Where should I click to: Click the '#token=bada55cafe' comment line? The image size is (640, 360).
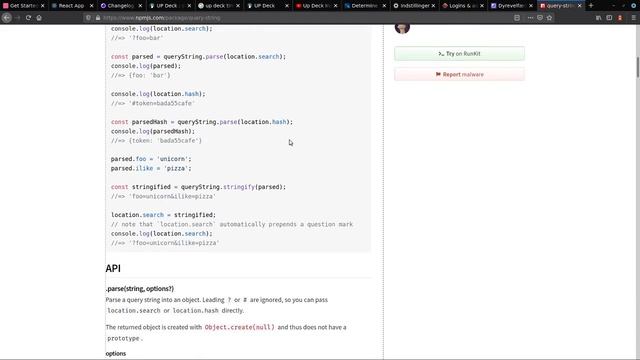(153, 103)
